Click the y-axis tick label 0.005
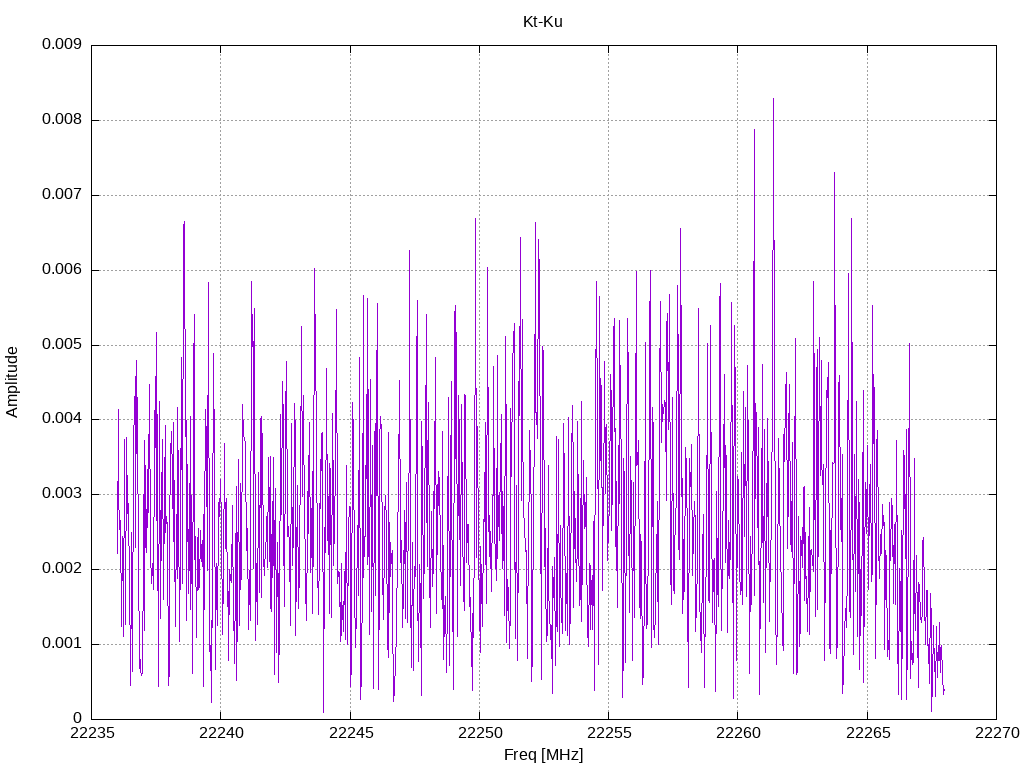The height and width of the screenshot is (768, 1024). [x=62, y=345]
